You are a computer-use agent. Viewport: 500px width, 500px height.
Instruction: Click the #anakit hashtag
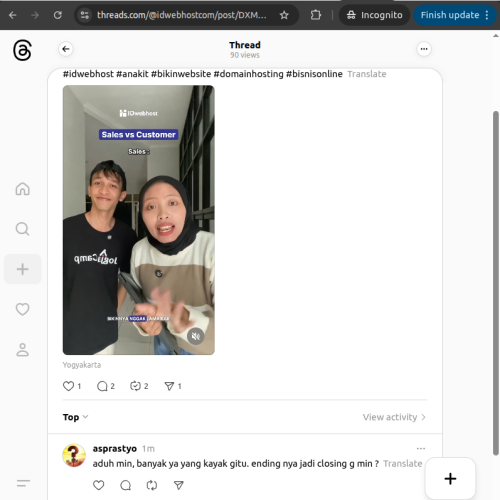[132, 74]
